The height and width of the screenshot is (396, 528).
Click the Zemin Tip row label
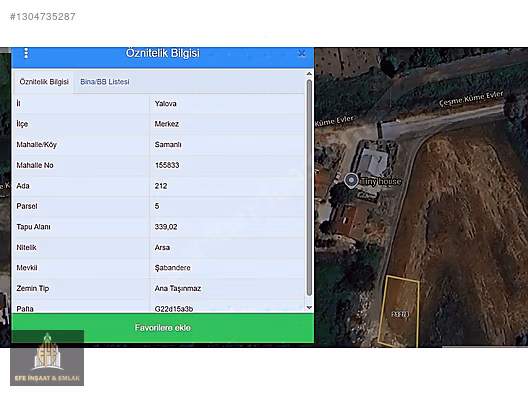coord(33,289)
